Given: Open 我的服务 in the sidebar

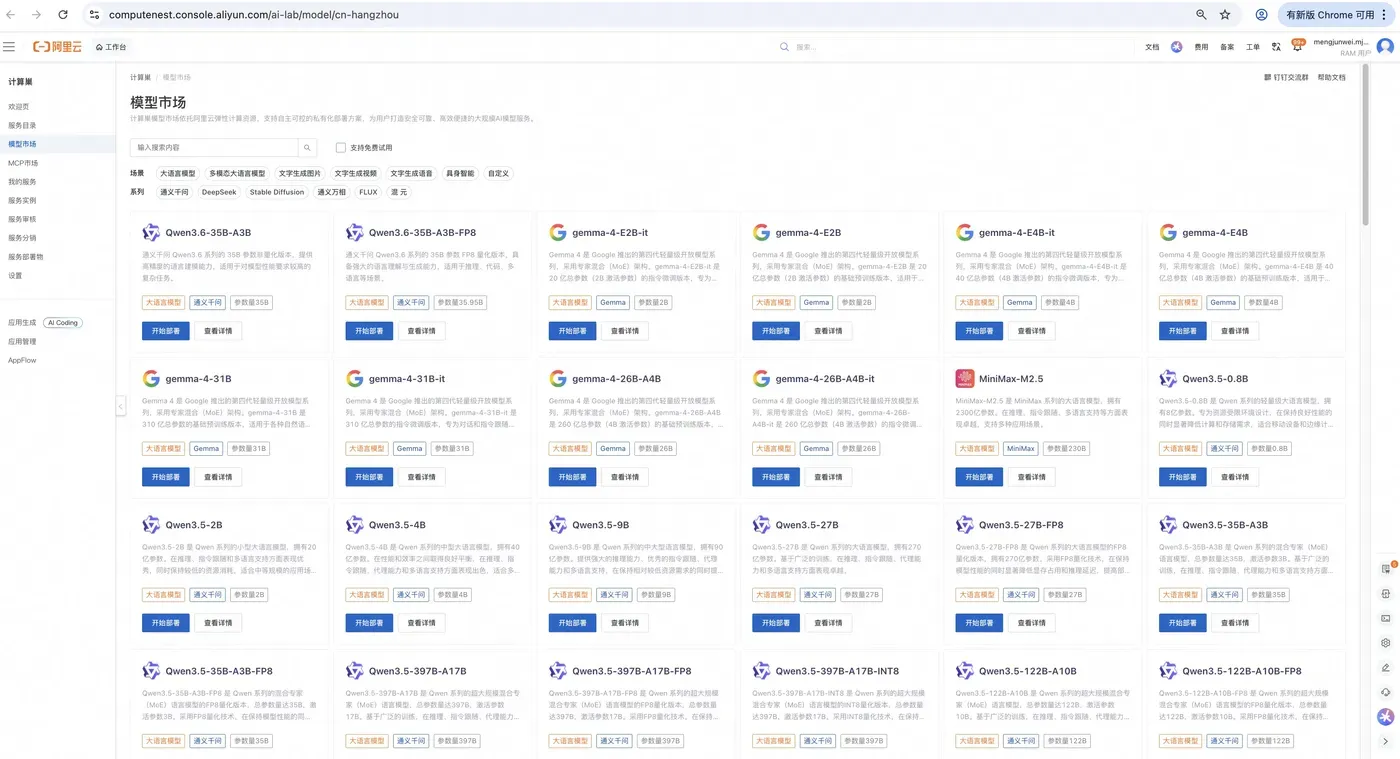Looking at the screenshot, I should coord(22,182).
